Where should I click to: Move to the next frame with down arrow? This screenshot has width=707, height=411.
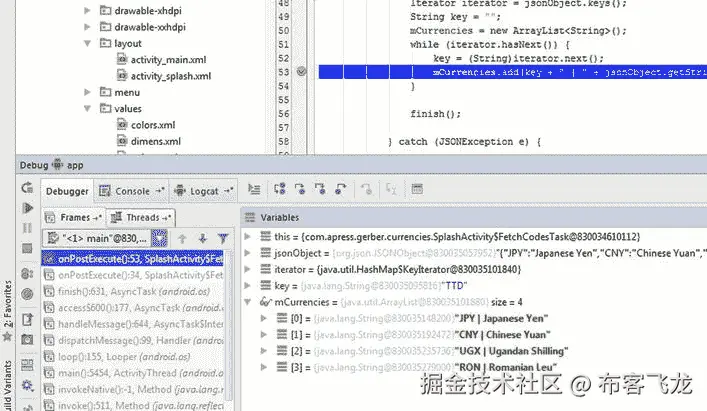tap(203, 238)
